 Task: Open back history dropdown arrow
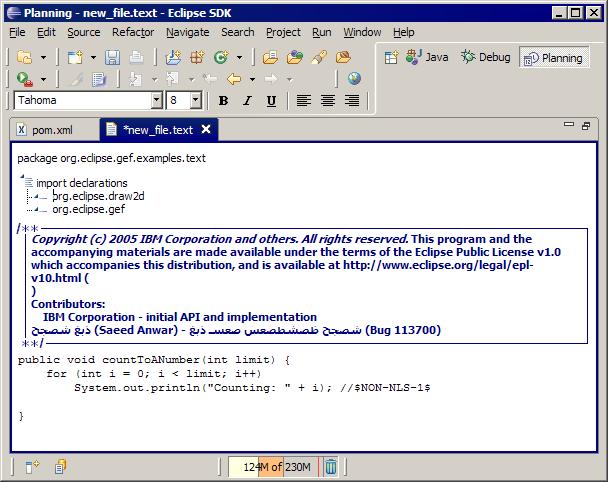tap(252, 79)
